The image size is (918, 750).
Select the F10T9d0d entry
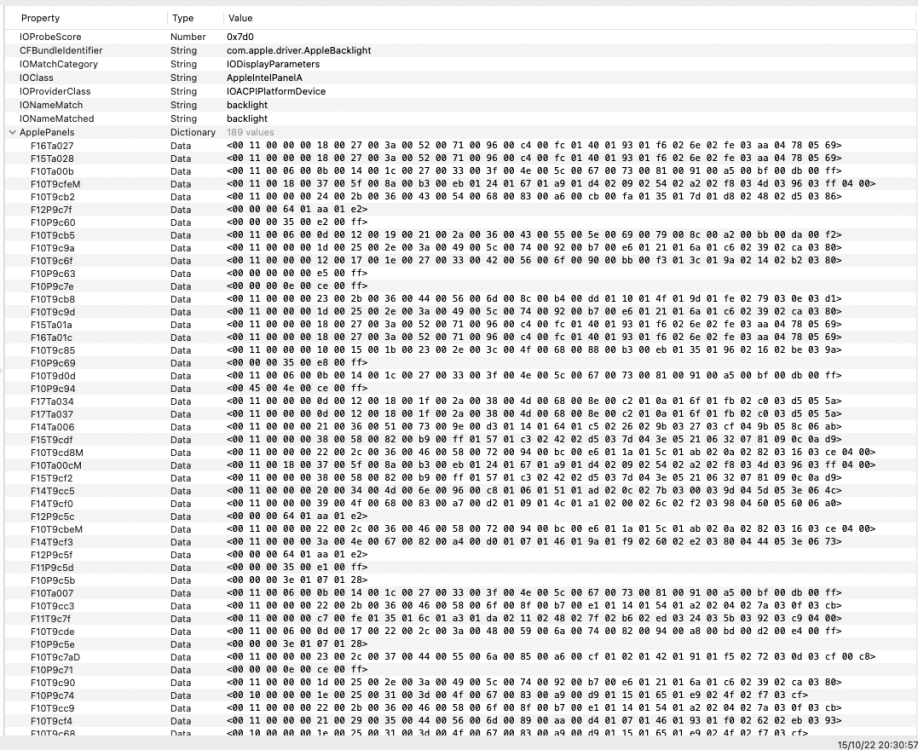(53, 376)
